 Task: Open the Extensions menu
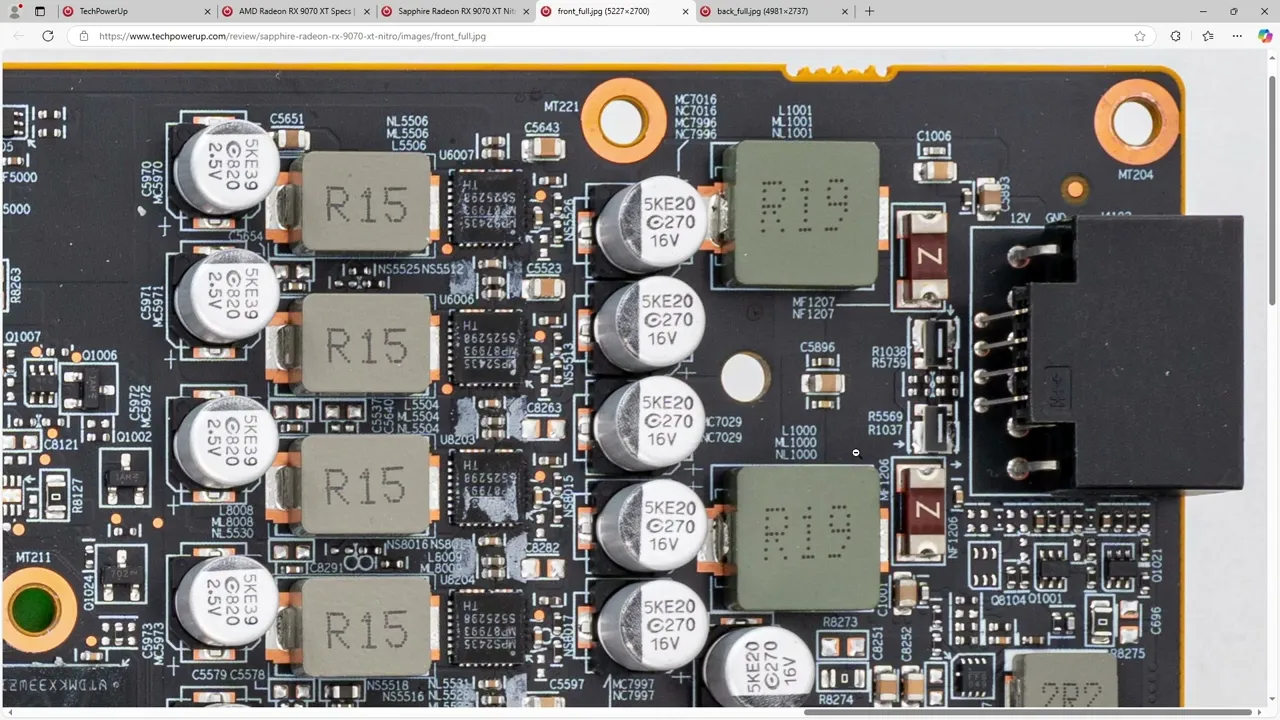pyautogui.click(x=1175, y=36)
